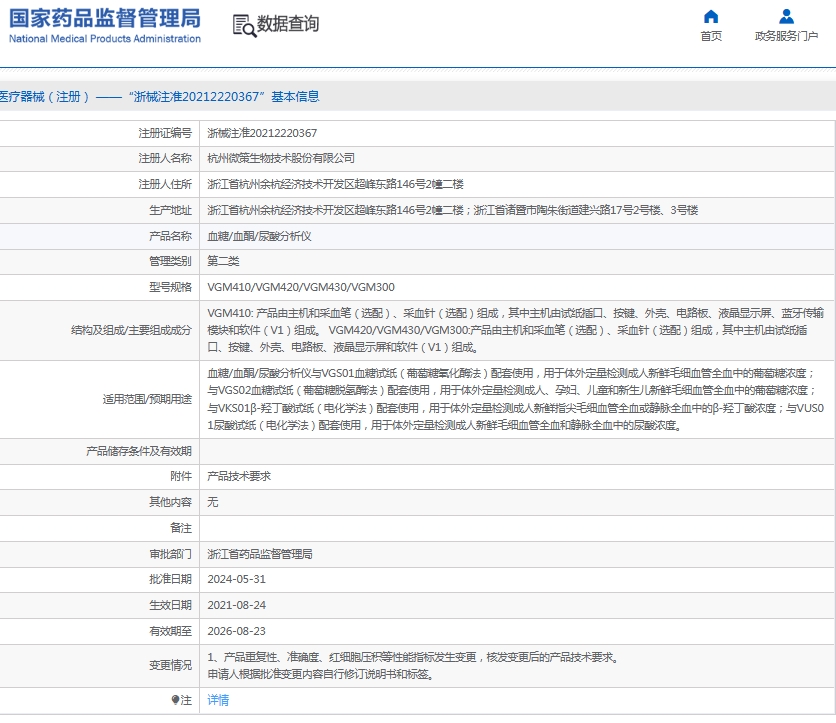Screen dimensions: 836x723
Task: Click the 数据查询 search document icon
Action: (244, 26)
